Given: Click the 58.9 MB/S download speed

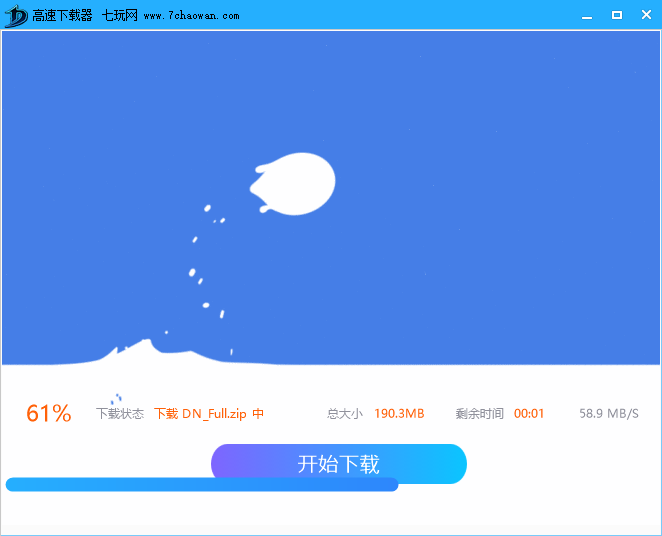Looking at the screenshot, I should point(608,414).
